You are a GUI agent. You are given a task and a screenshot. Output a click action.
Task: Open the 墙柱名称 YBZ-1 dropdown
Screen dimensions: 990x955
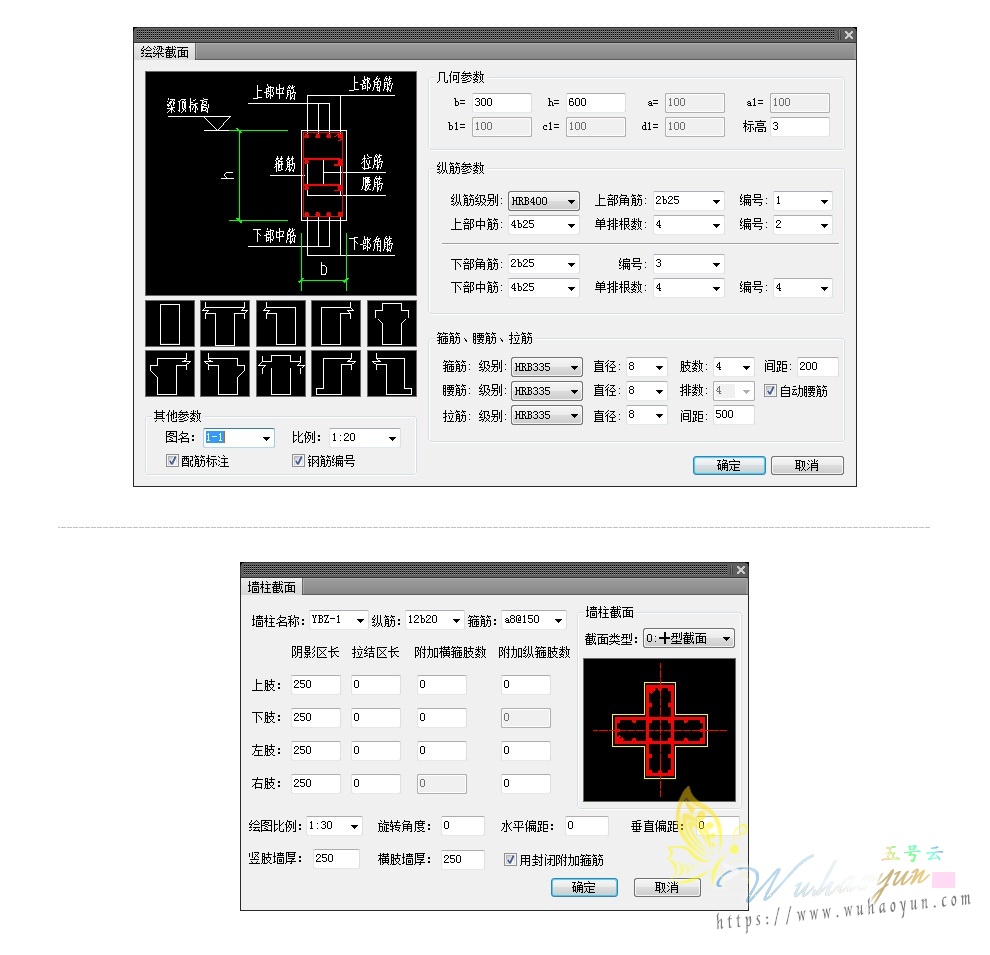point(338,620)
